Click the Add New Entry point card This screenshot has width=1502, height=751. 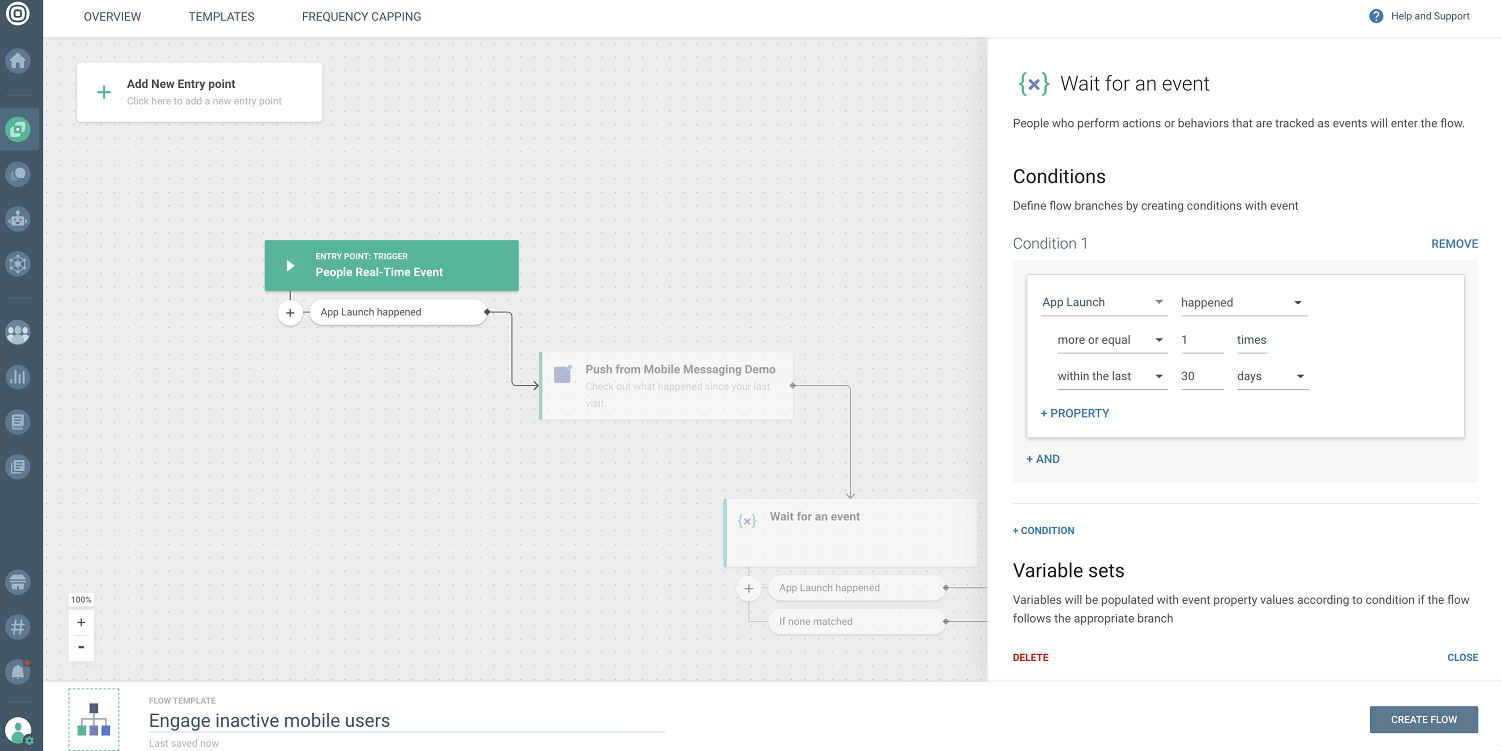click(x=200, y=92)
